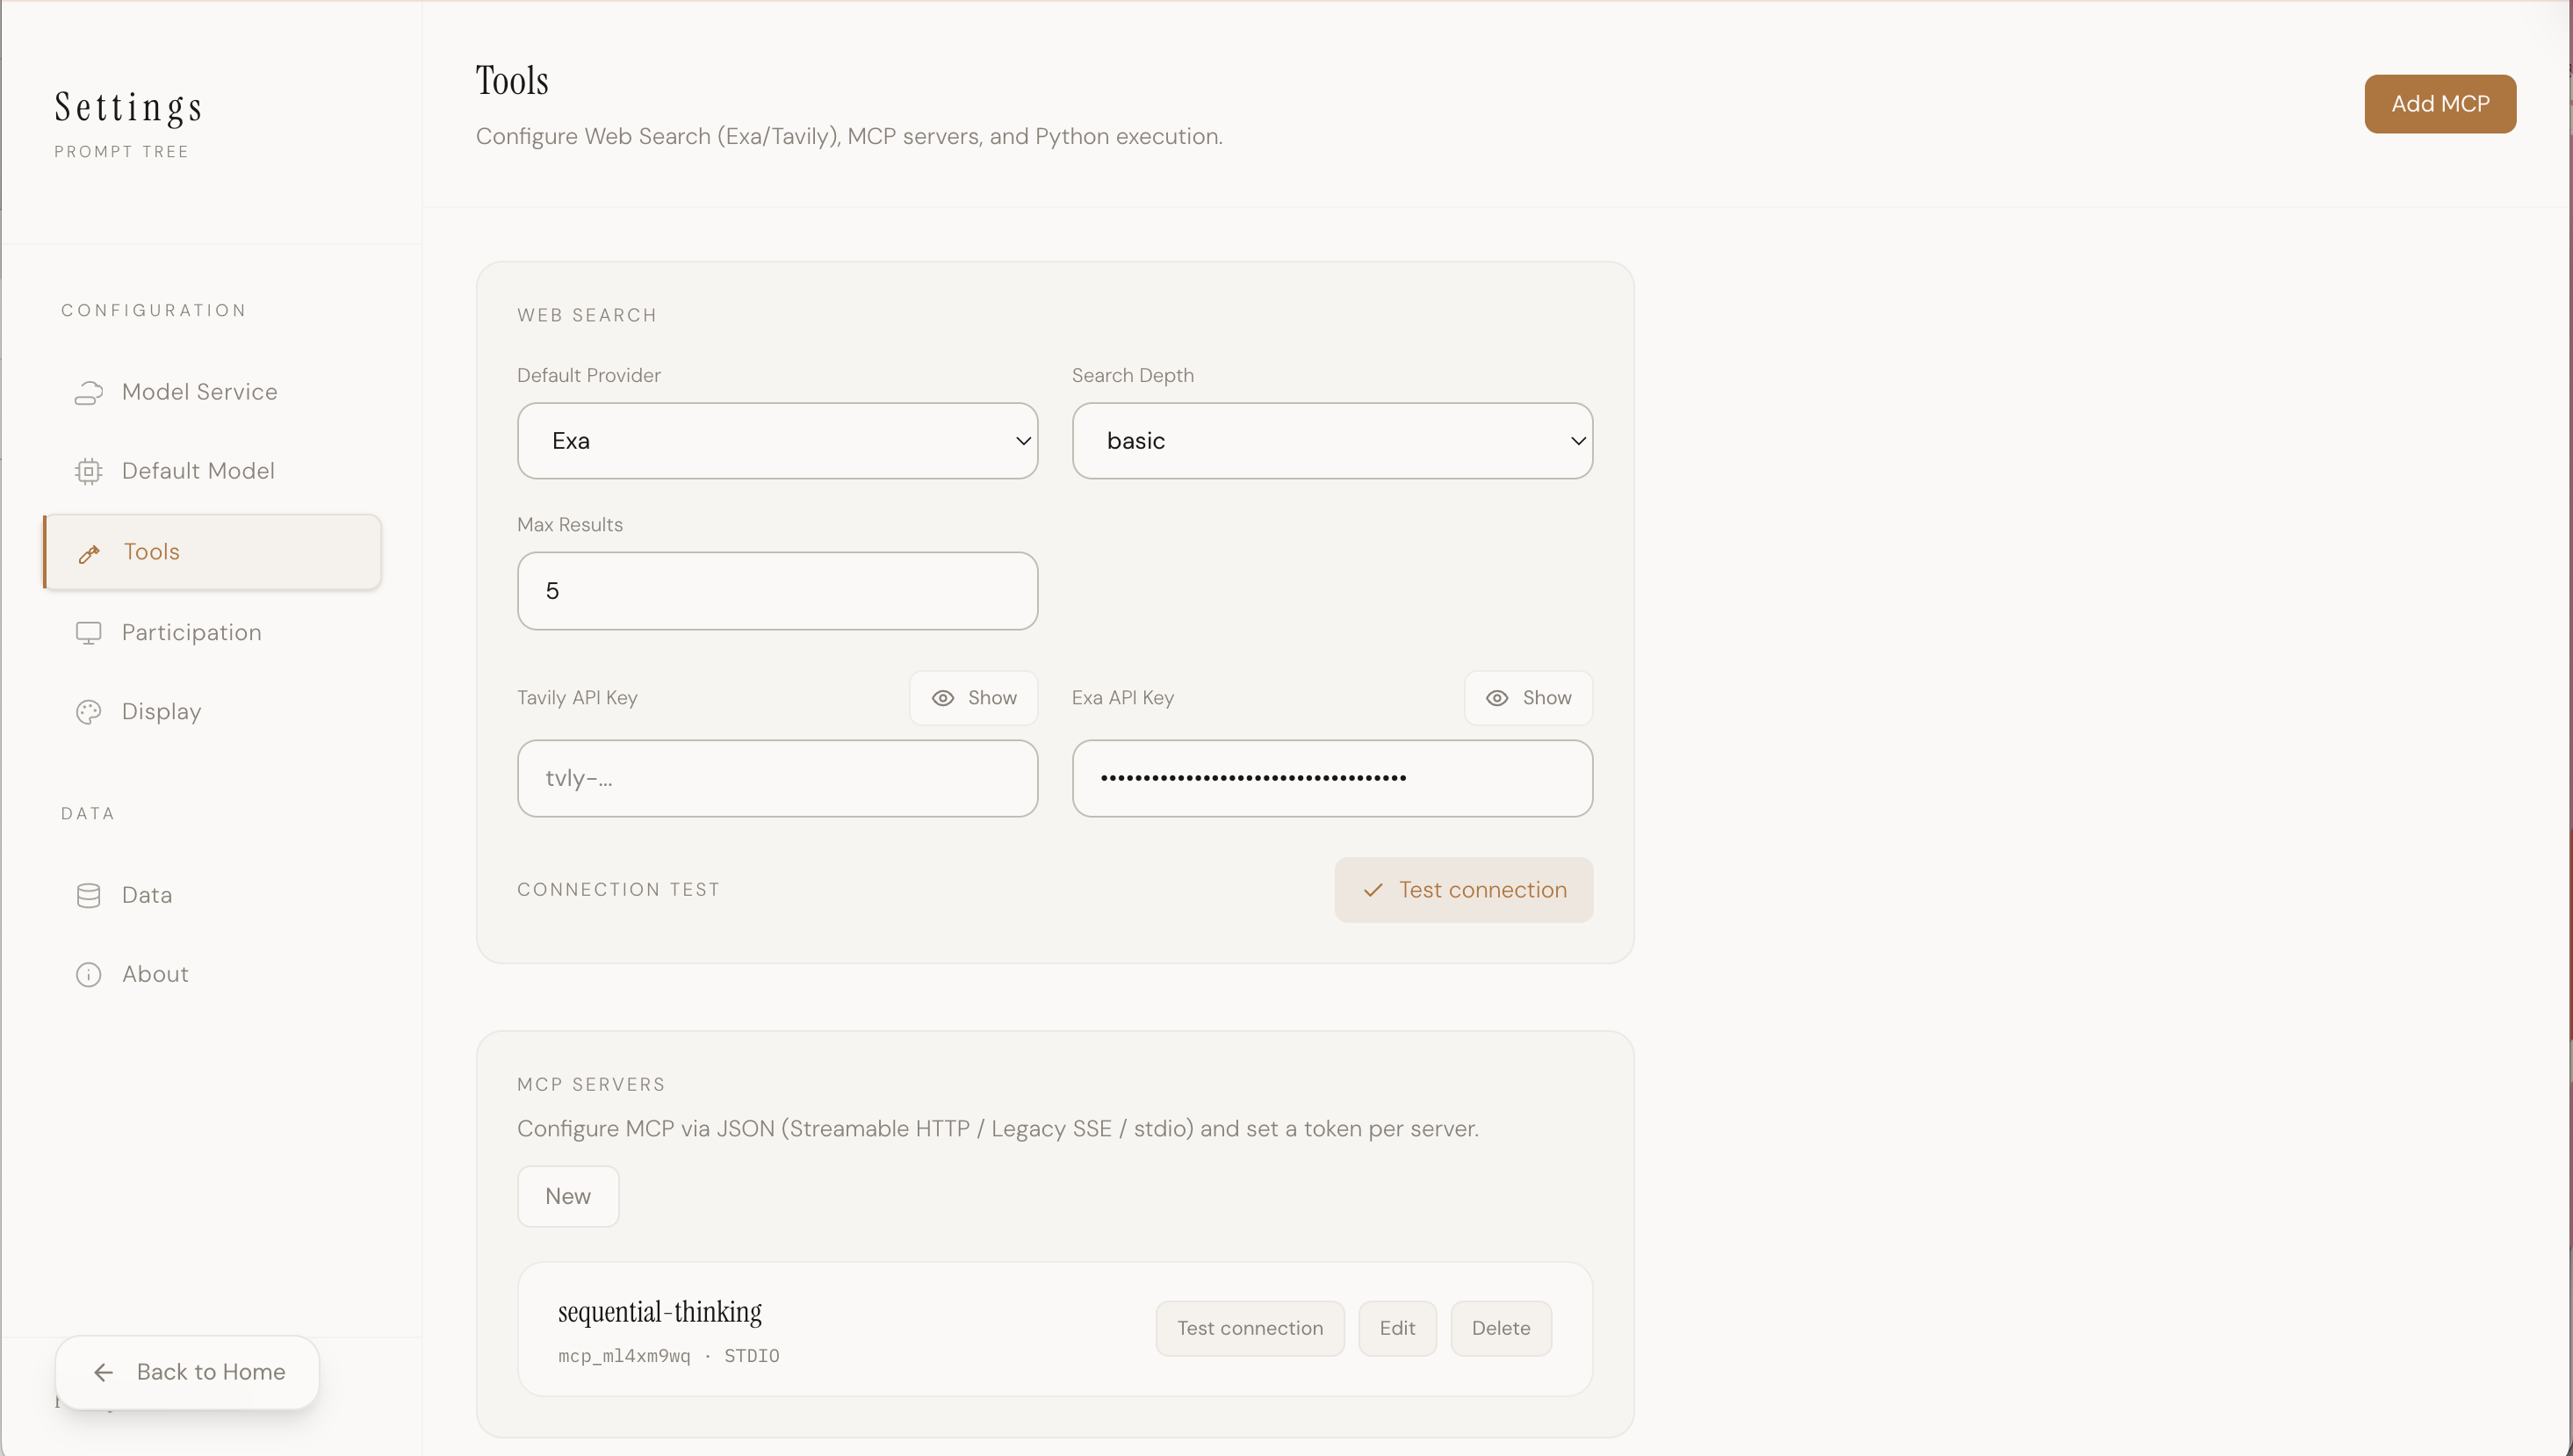
Task: Click the Model Service cloud icon
Action: click(88, 393)
